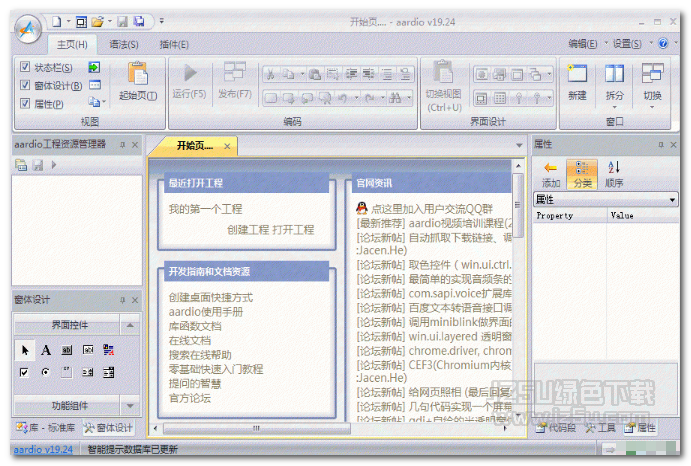This screenshot has height=466, width=691.
Task: Close the 开始页 document tab
Action: tap(227, 146)
